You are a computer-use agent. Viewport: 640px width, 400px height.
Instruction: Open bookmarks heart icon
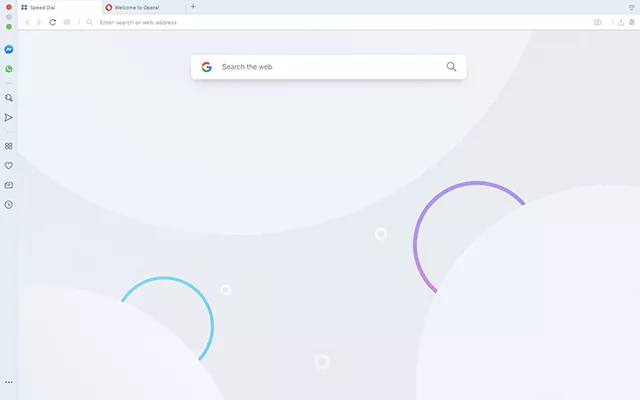[x=9, y=165]
